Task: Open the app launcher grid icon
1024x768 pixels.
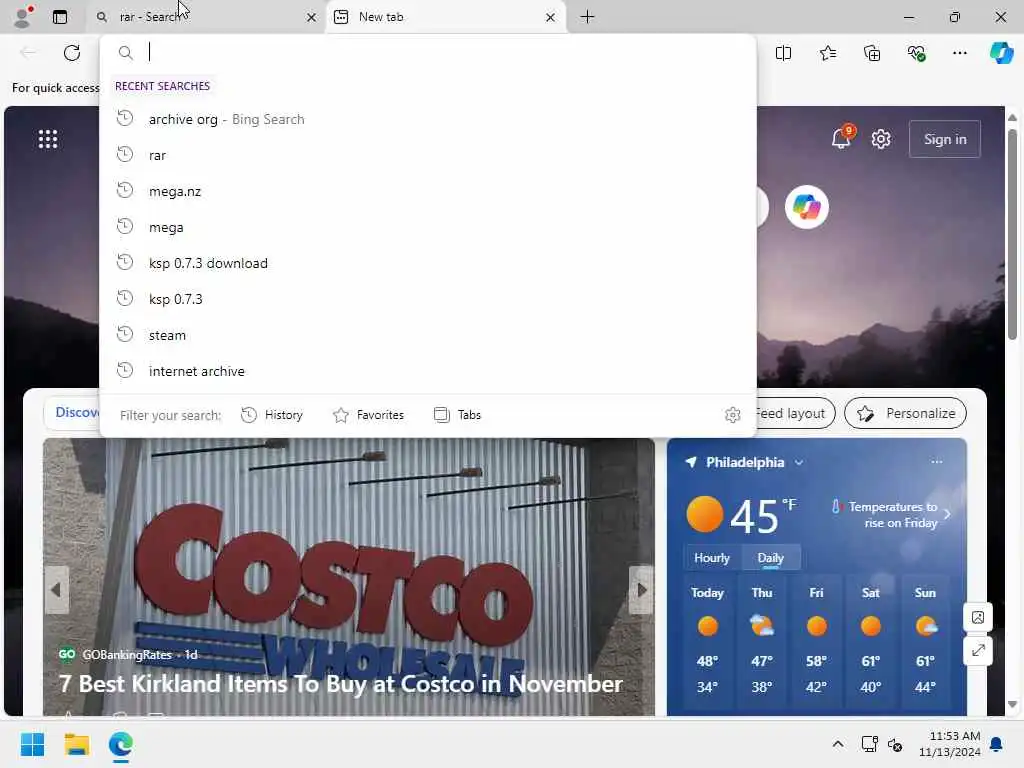Action: tap(48, 139)
